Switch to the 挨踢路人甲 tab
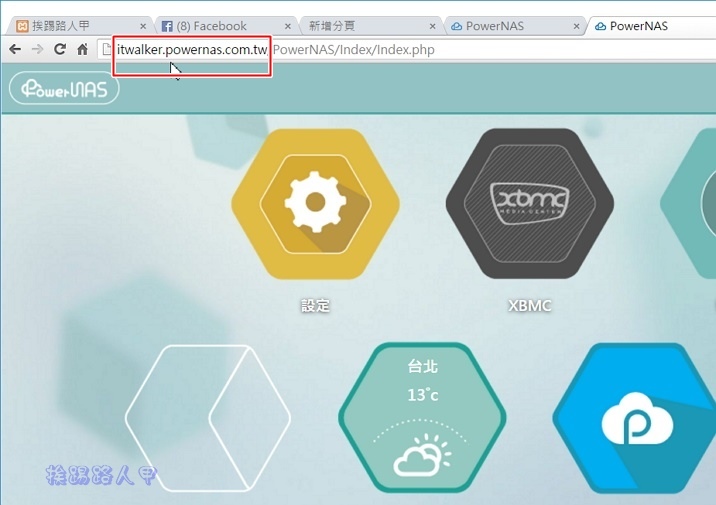The height and width of the screenshot is (505, 716). [75, 26]
